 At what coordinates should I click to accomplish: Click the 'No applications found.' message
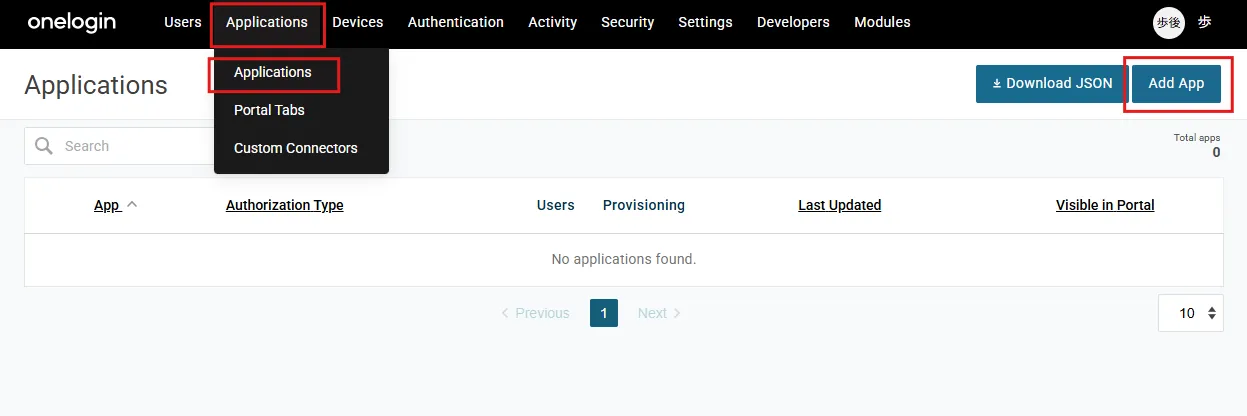click(624, 259)
